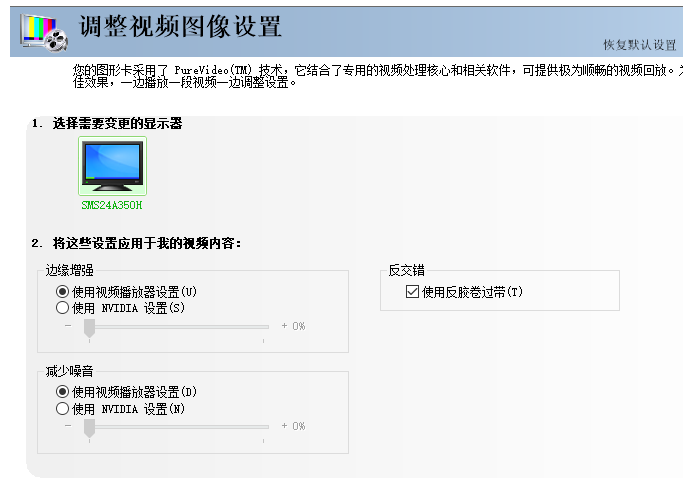Choose 使用 NVIDIA 设置(N) for noise reduction
The width and height of the screenshot is (692, 480).
63,408
